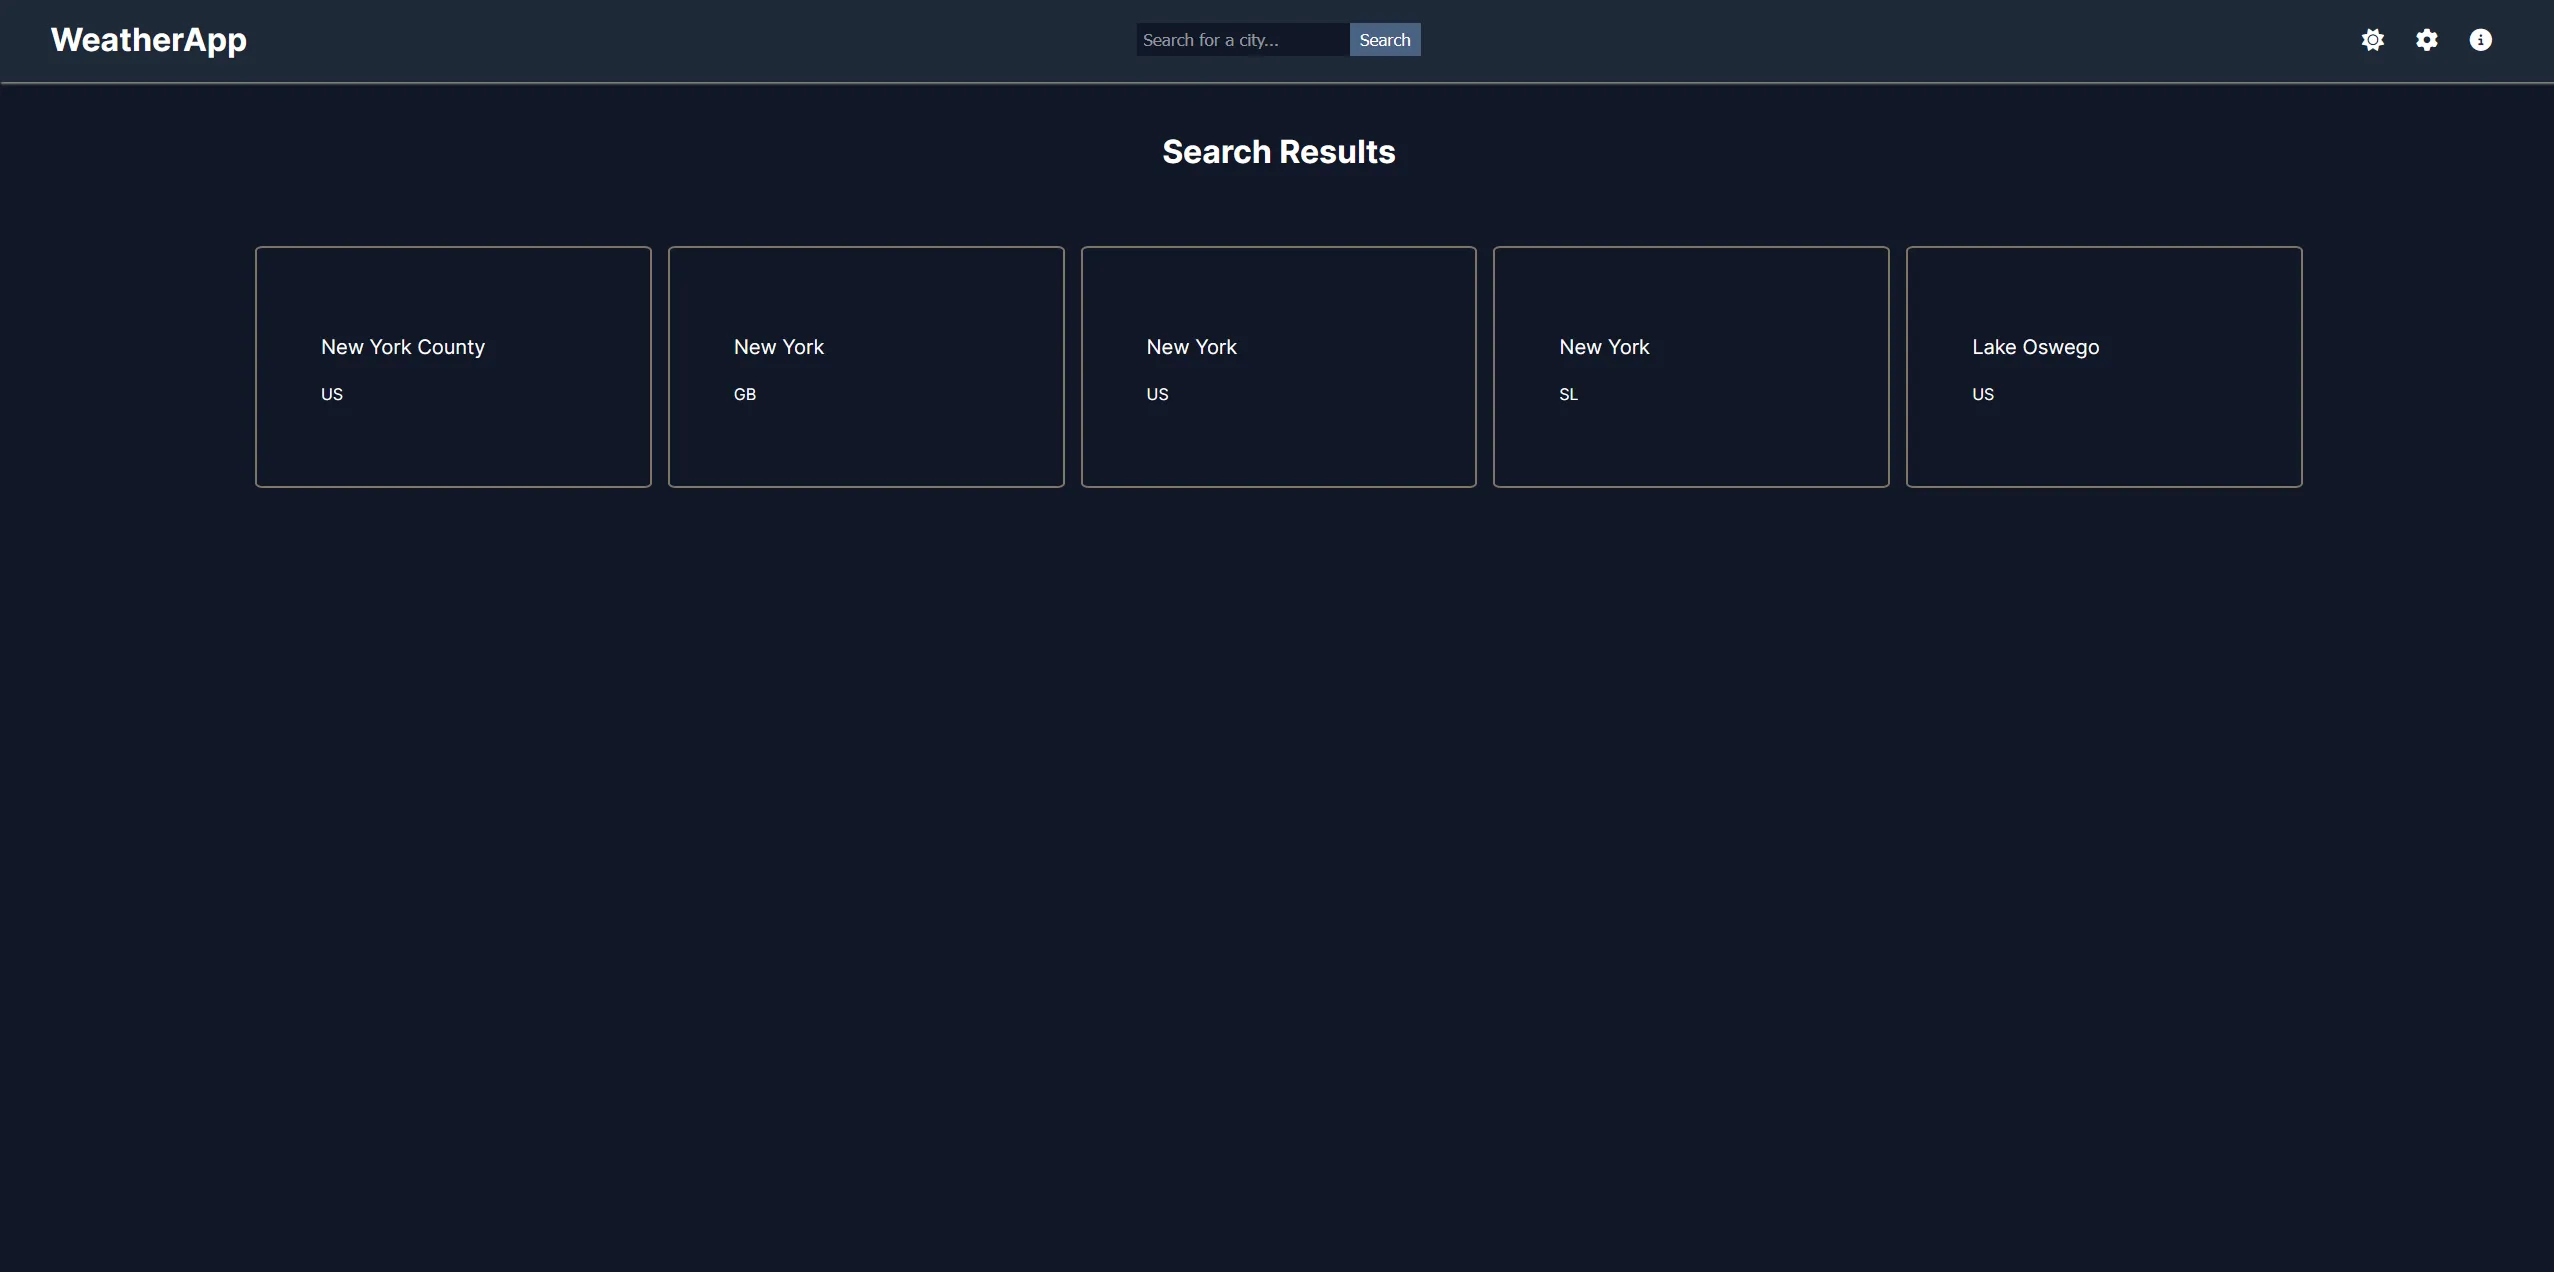Screen dimensions: 2554x1272
Task: Click the 'New York County' title text
Action: pos(403,347)
